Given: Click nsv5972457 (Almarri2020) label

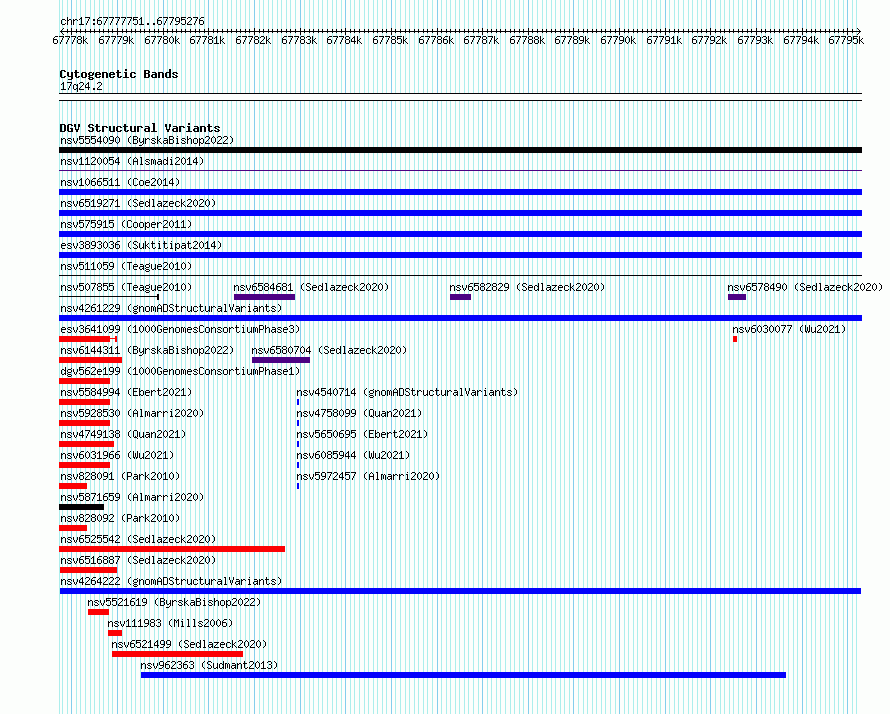Looking at the screenshot, I should (x=368, y=476).
